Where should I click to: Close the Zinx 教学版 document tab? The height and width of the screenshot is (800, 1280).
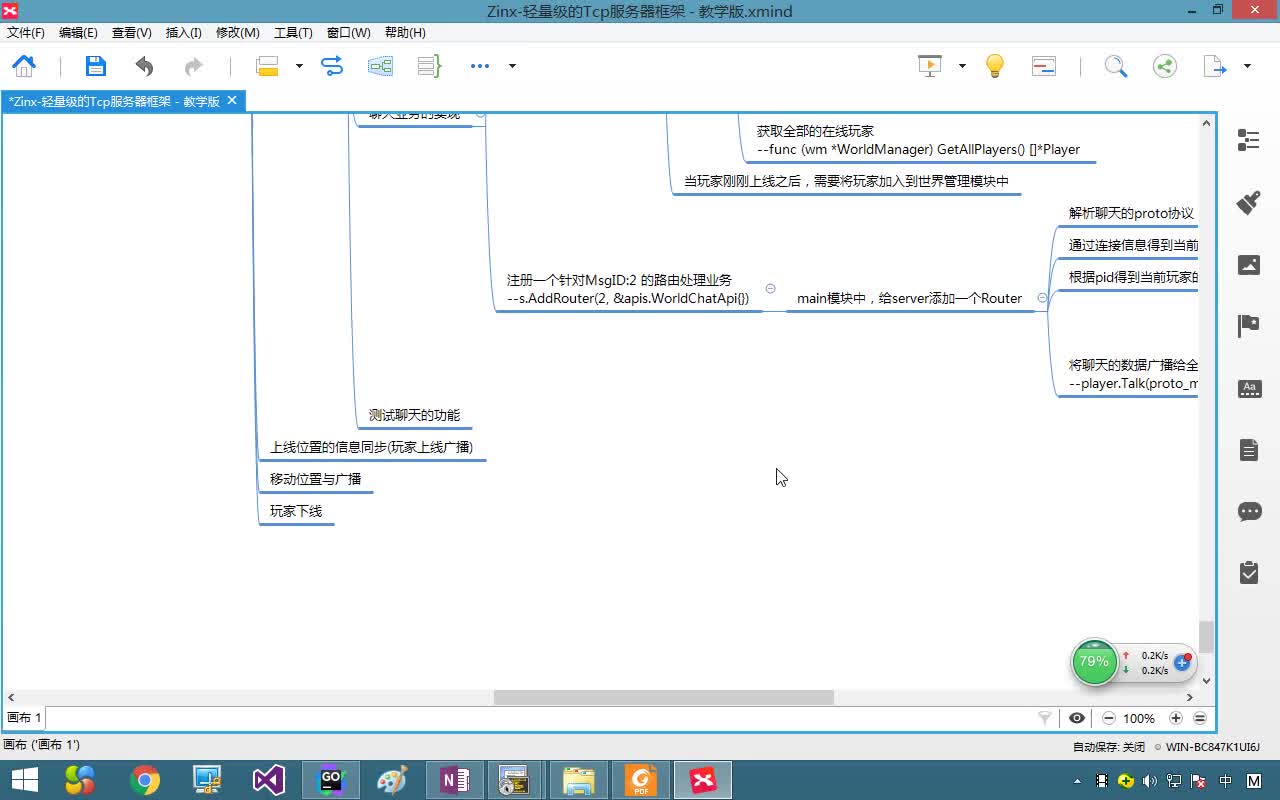coord(232,101)
